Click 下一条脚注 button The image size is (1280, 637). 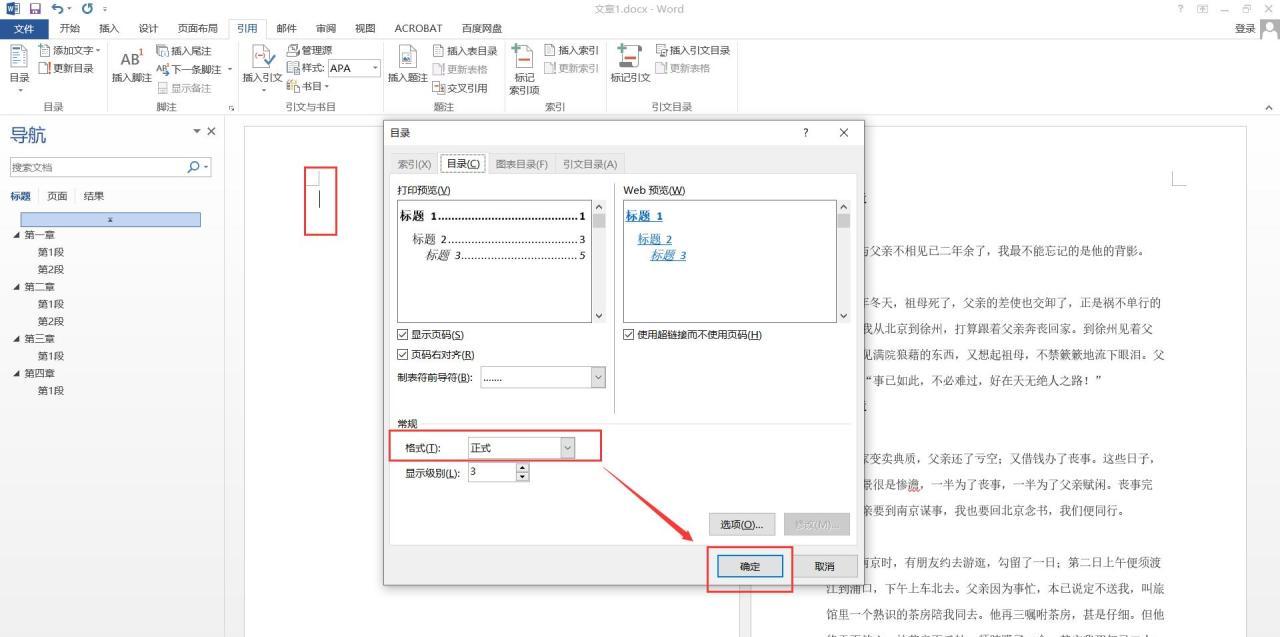coord(189,69)
